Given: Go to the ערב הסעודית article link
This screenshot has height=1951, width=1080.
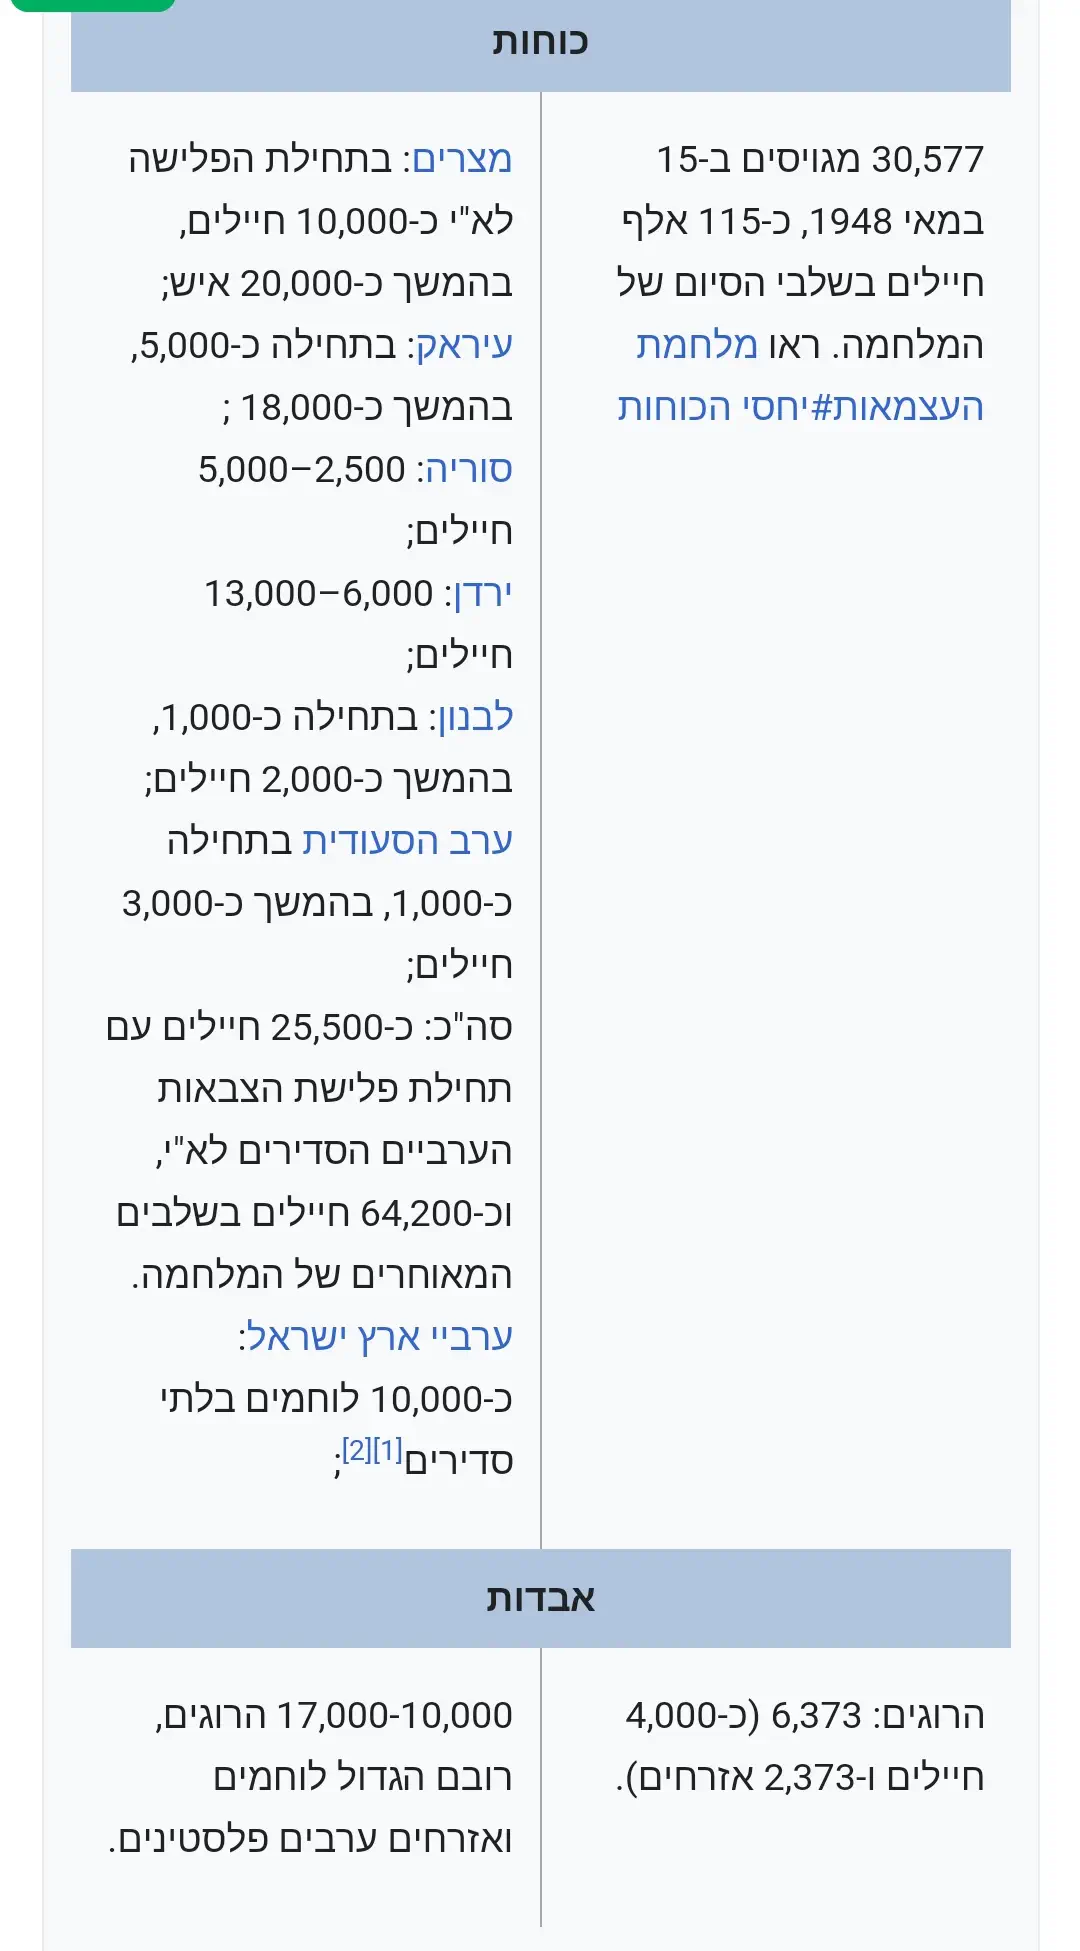Looking at the screenshot, I should [407, 842].
